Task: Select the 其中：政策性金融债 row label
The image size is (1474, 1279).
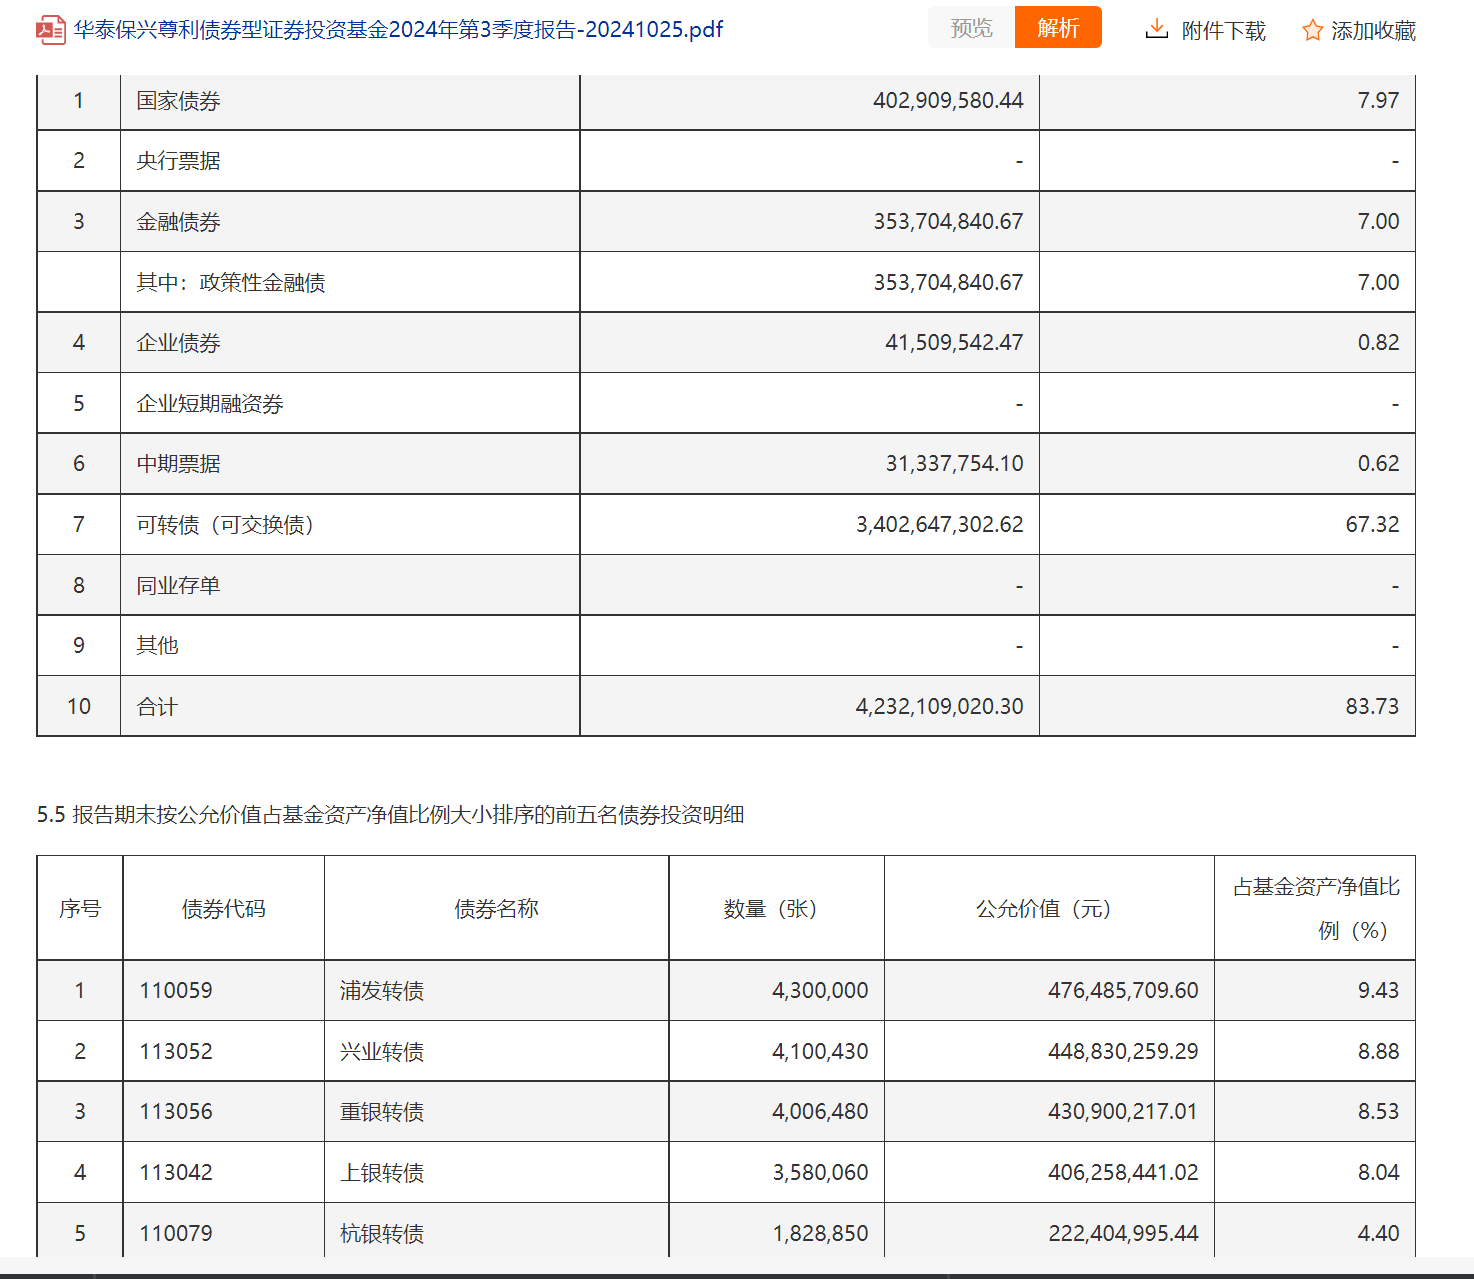Action: point(231,283)
